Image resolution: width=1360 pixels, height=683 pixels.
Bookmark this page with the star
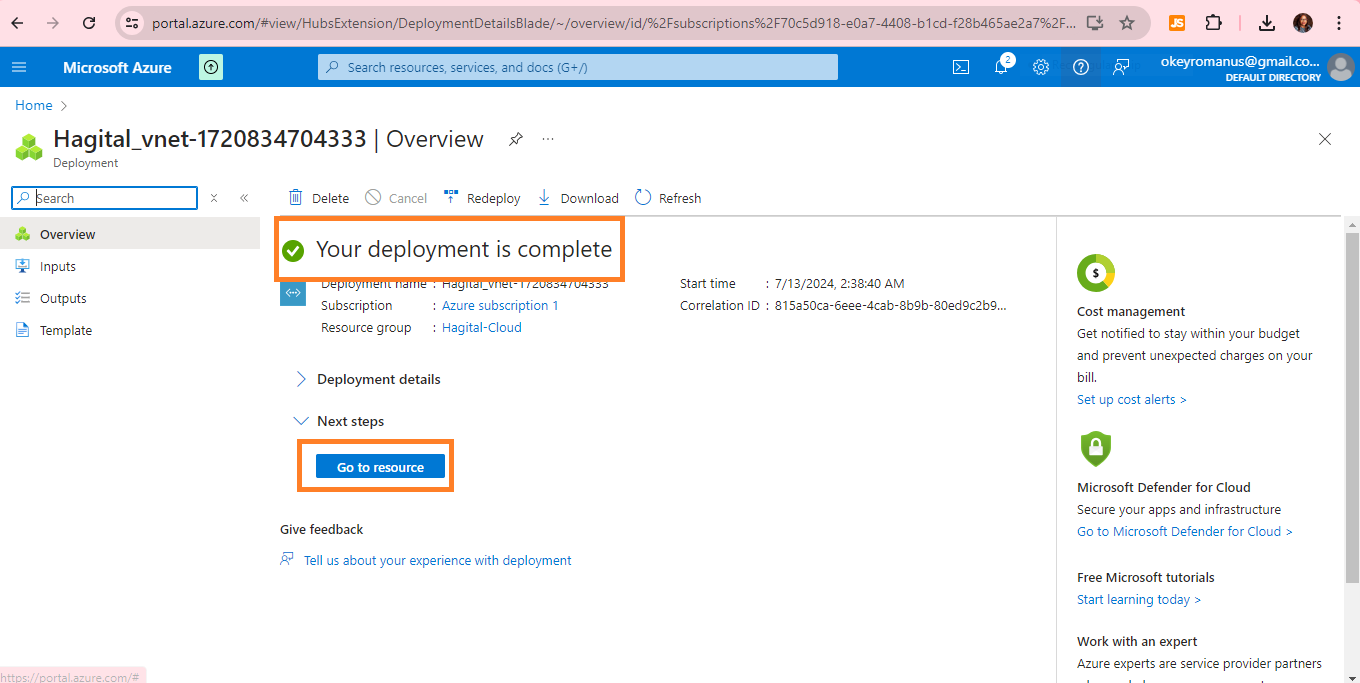click(1127, 22)
